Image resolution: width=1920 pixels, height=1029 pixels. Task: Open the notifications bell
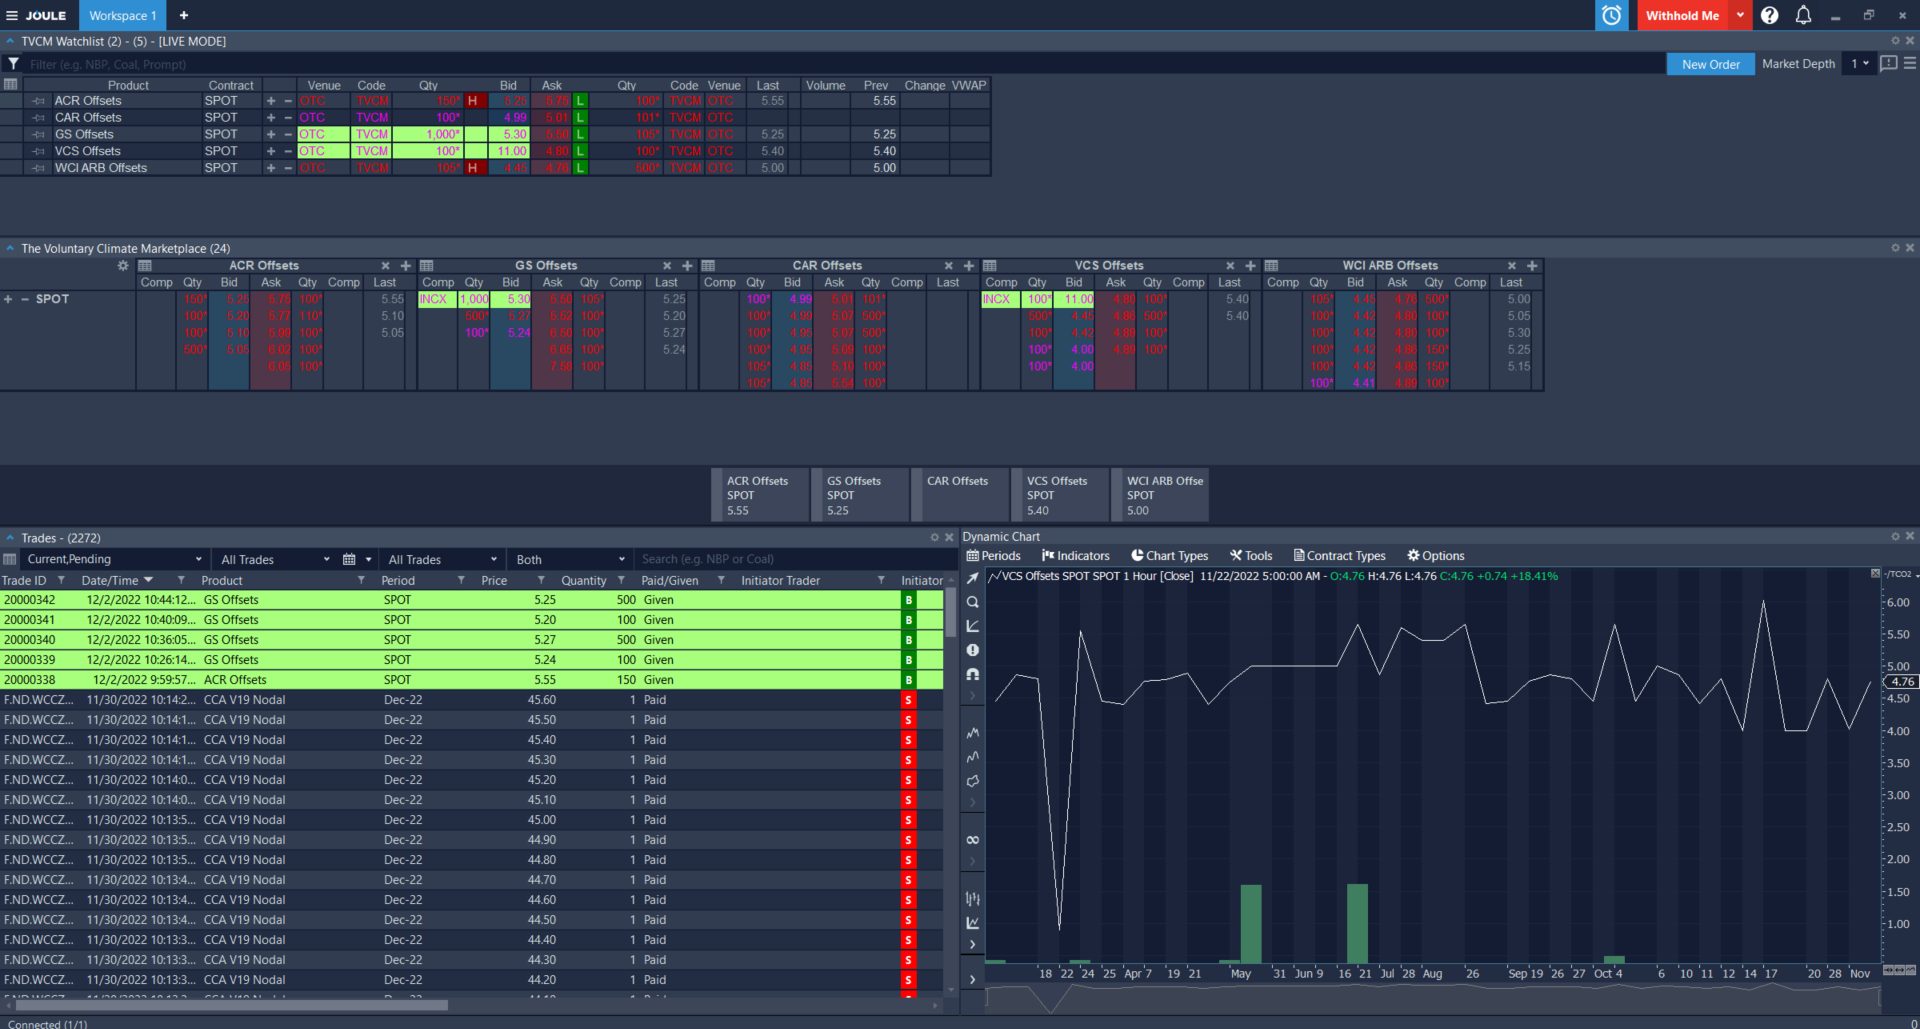pos(1803,15)
